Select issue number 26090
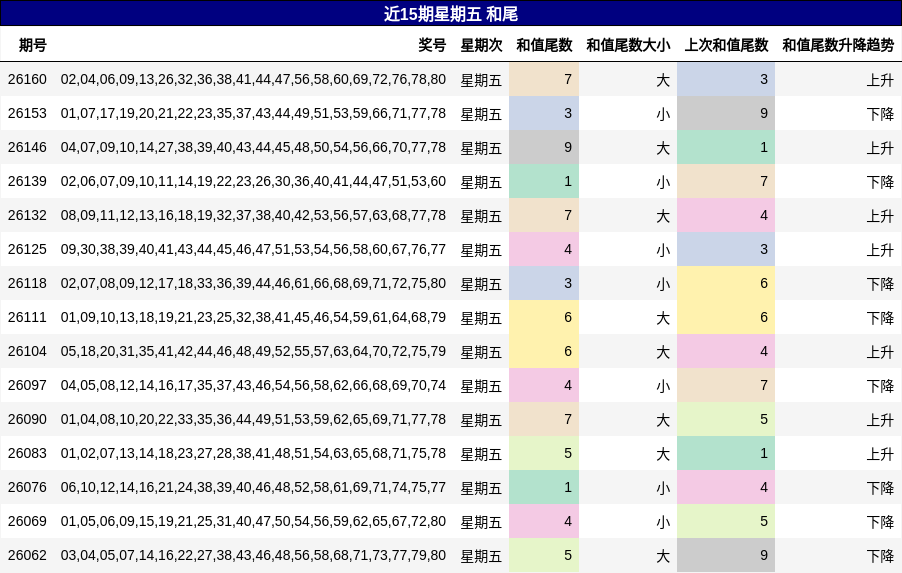 pyautogui.click(x=27, y=419)
